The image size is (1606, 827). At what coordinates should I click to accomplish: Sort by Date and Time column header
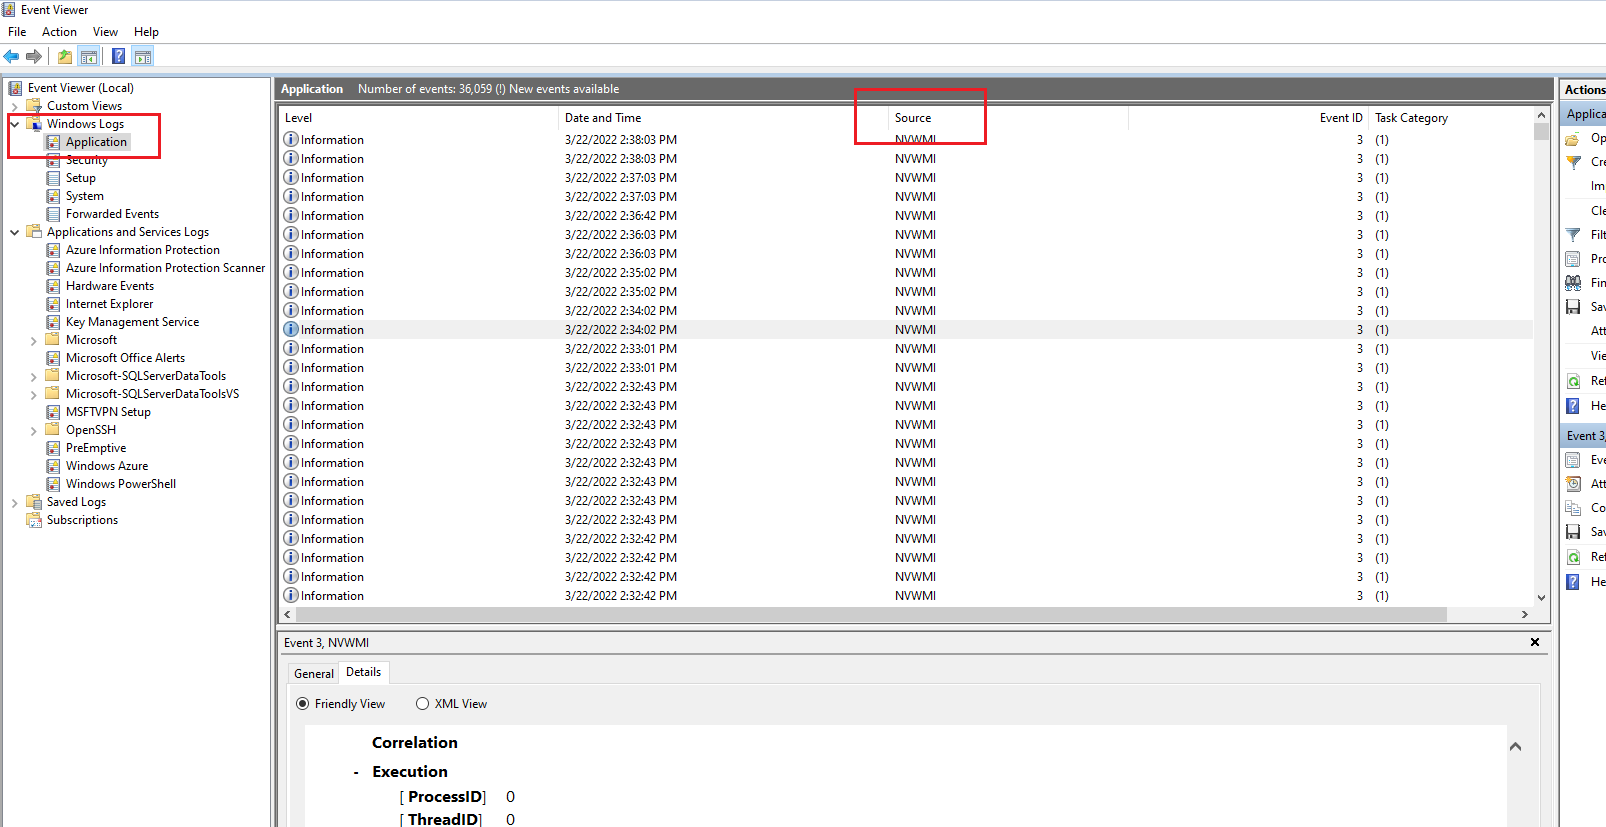723,118
